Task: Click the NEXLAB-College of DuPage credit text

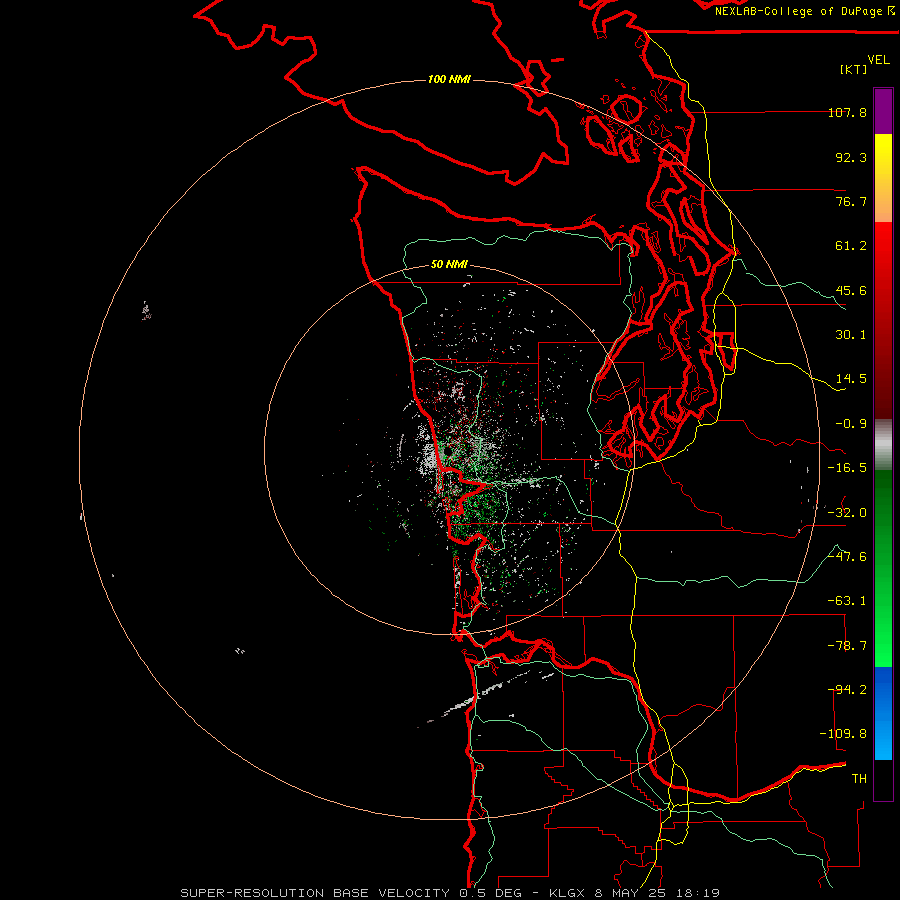Action: pyautogui.click(x=799, y=11)
